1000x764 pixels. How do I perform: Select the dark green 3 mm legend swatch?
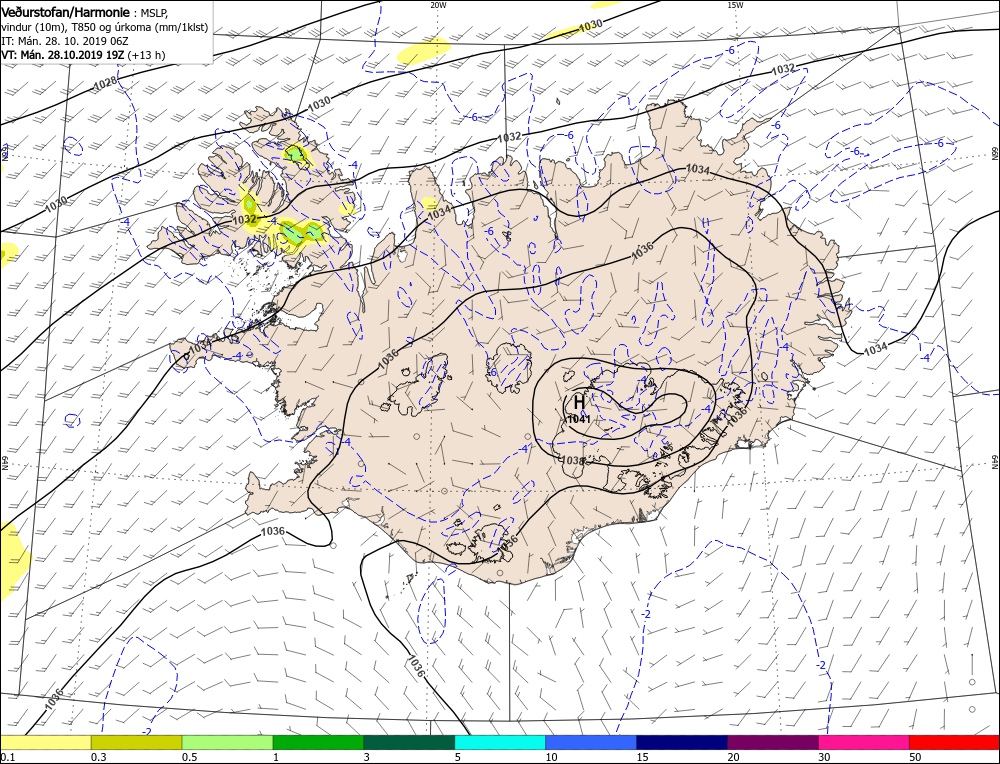point(409,742)
